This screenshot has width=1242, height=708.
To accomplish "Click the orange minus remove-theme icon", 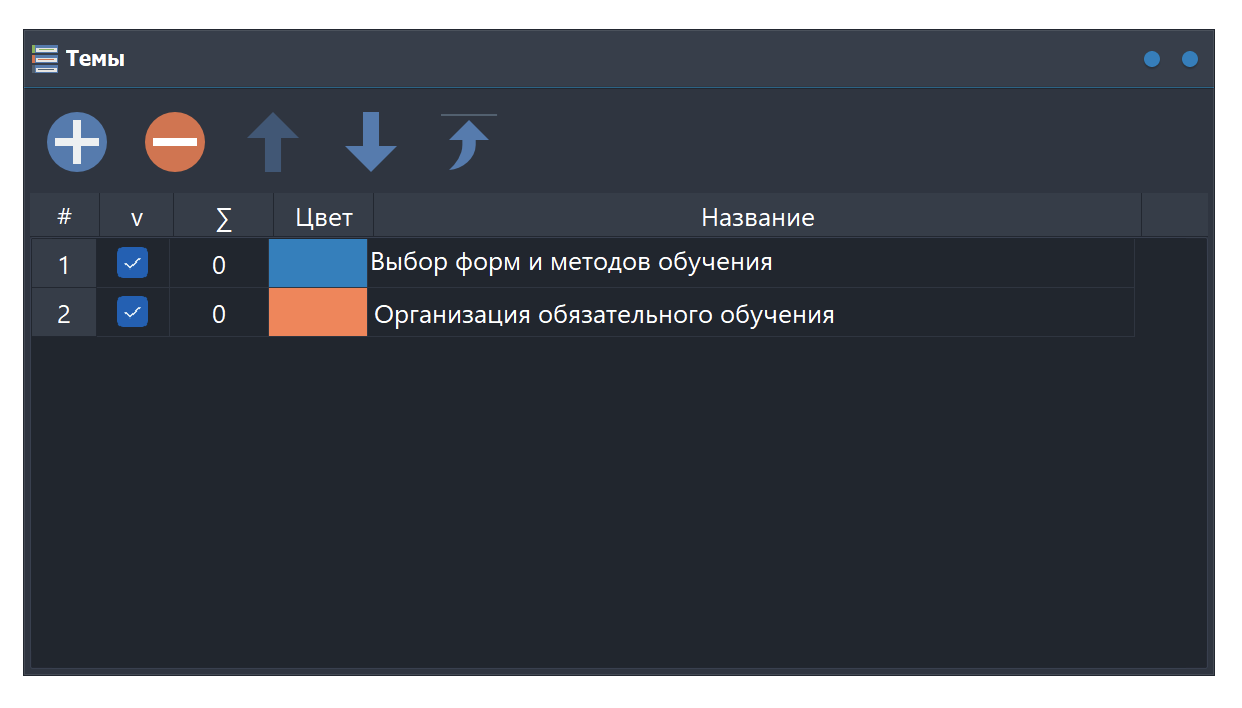I will [175, 142].
